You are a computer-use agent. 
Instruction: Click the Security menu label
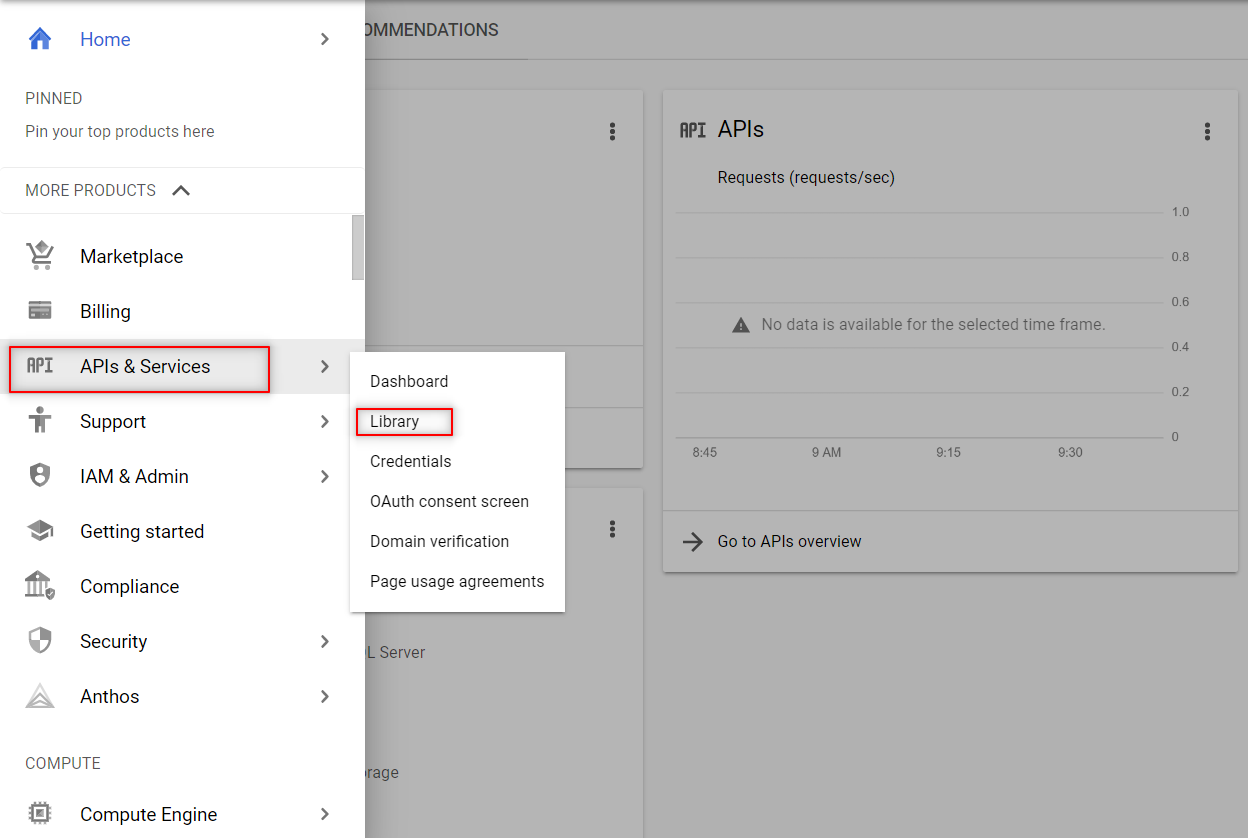pos(113,641)
